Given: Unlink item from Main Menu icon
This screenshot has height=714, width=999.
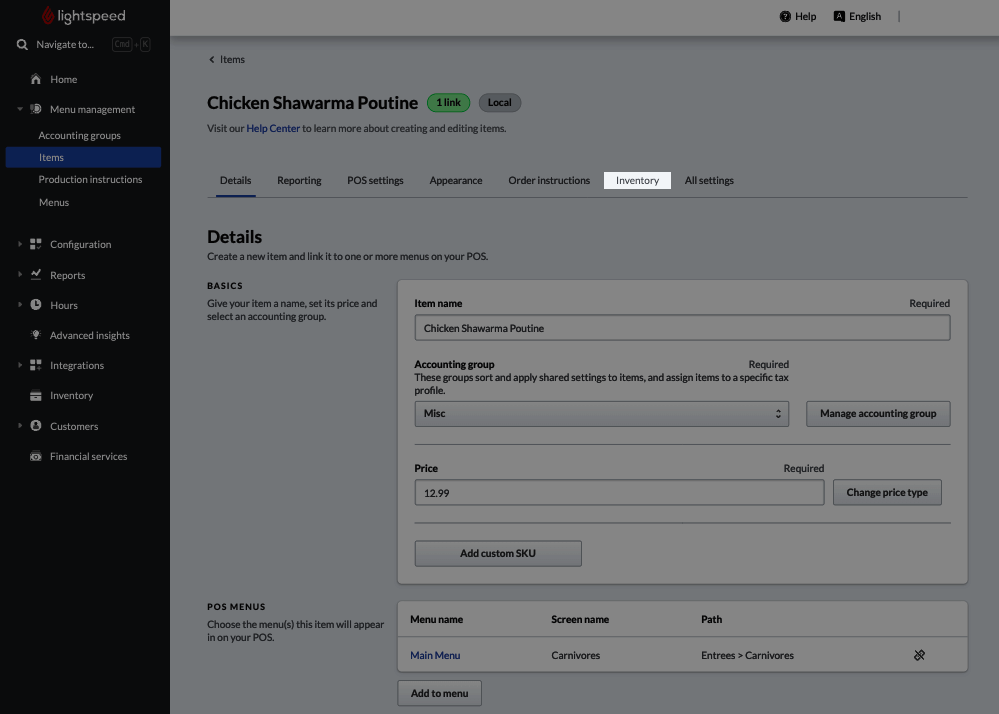Looking at the screenshot, I should point(919,655).
